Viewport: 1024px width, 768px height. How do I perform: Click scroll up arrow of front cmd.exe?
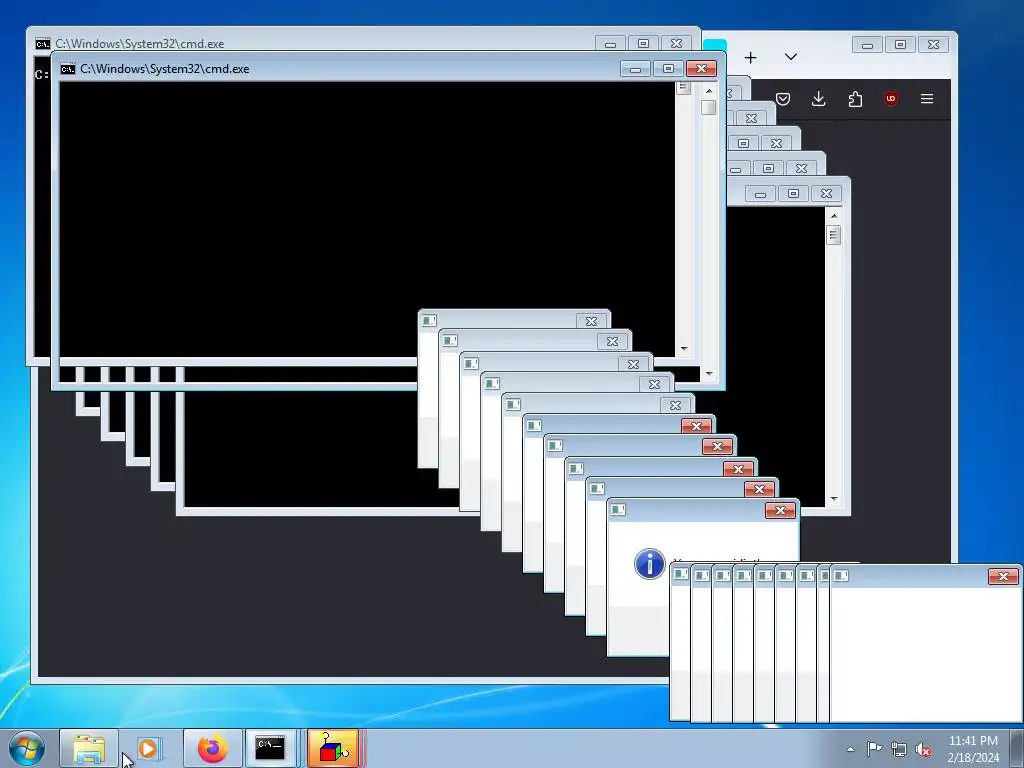coord(709,90)
